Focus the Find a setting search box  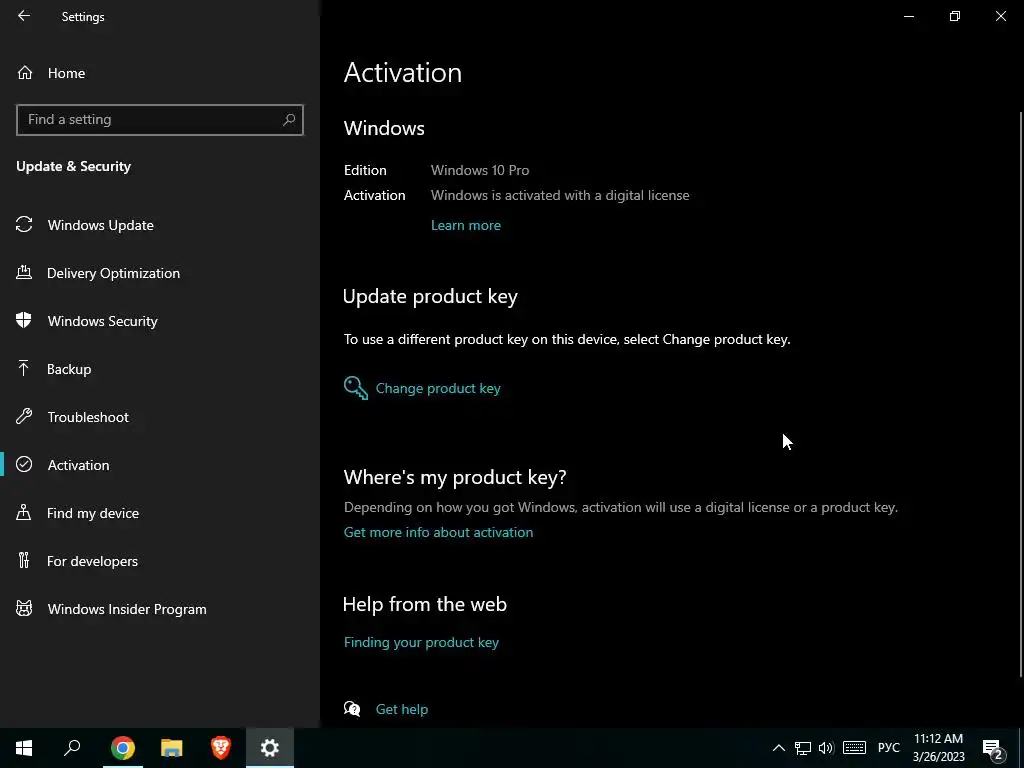160,120
